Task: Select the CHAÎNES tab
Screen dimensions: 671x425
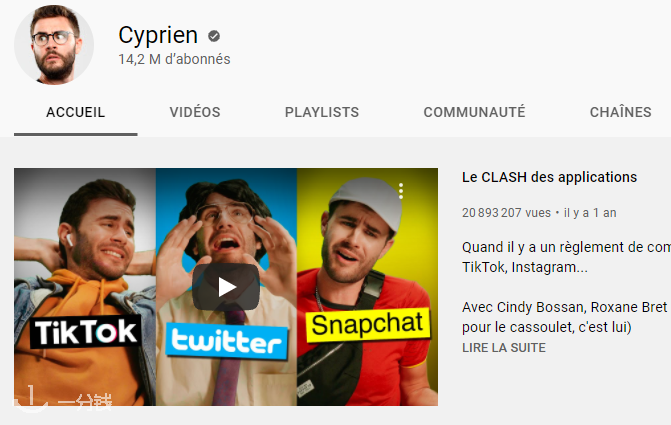Action: 621,112
